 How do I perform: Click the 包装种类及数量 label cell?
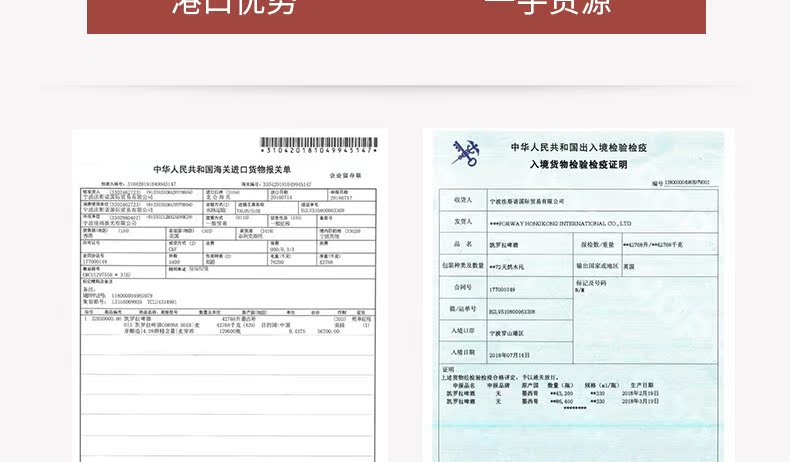click(463, 266)
